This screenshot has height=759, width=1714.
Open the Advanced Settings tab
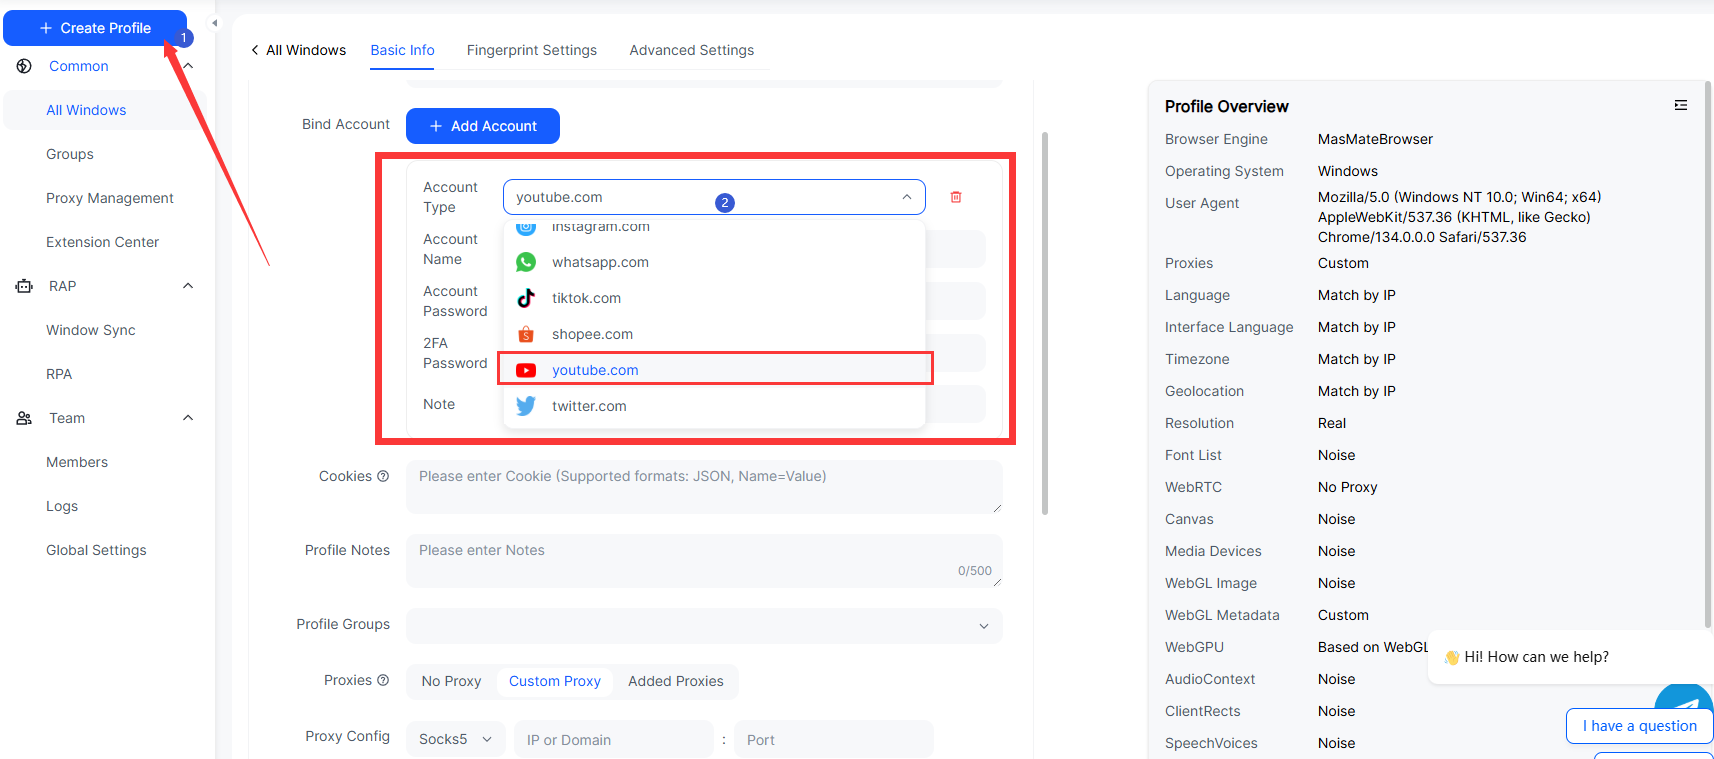(691, 50)
